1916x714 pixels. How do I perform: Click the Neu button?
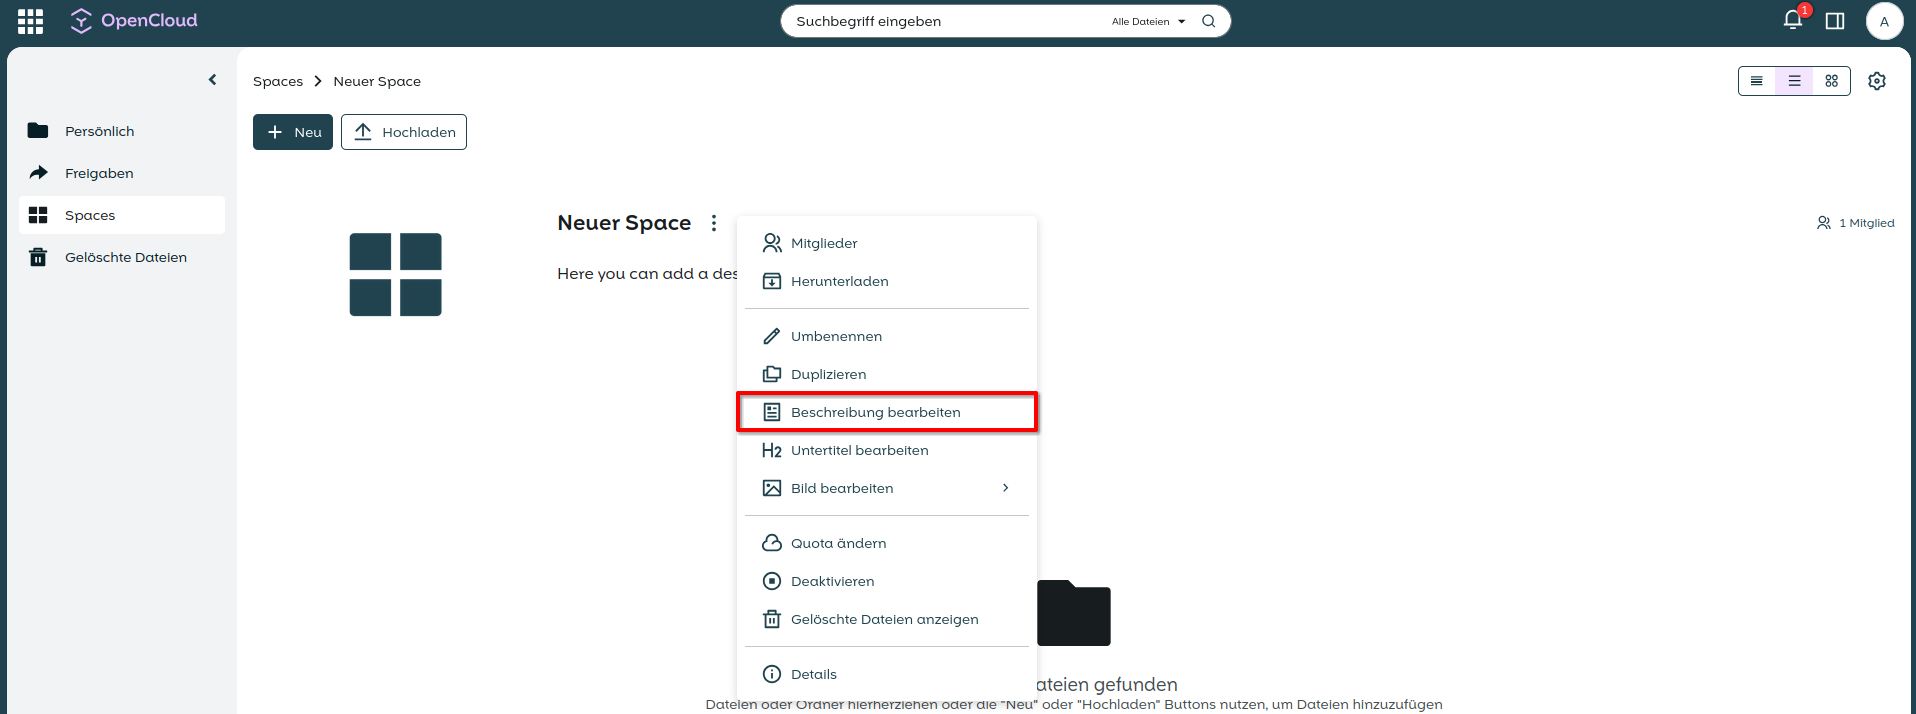(x=293, y=132)
